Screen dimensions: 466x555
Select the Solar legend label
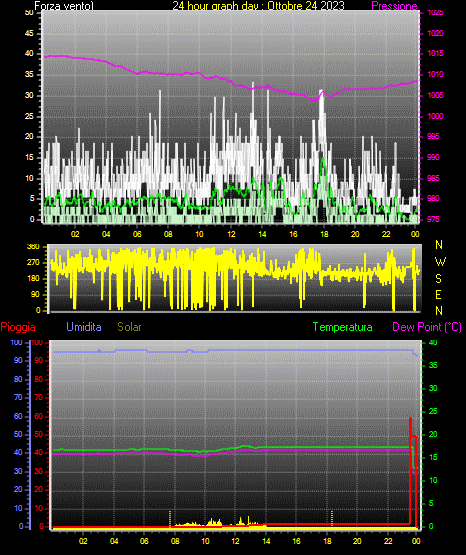tap(130, 327)
